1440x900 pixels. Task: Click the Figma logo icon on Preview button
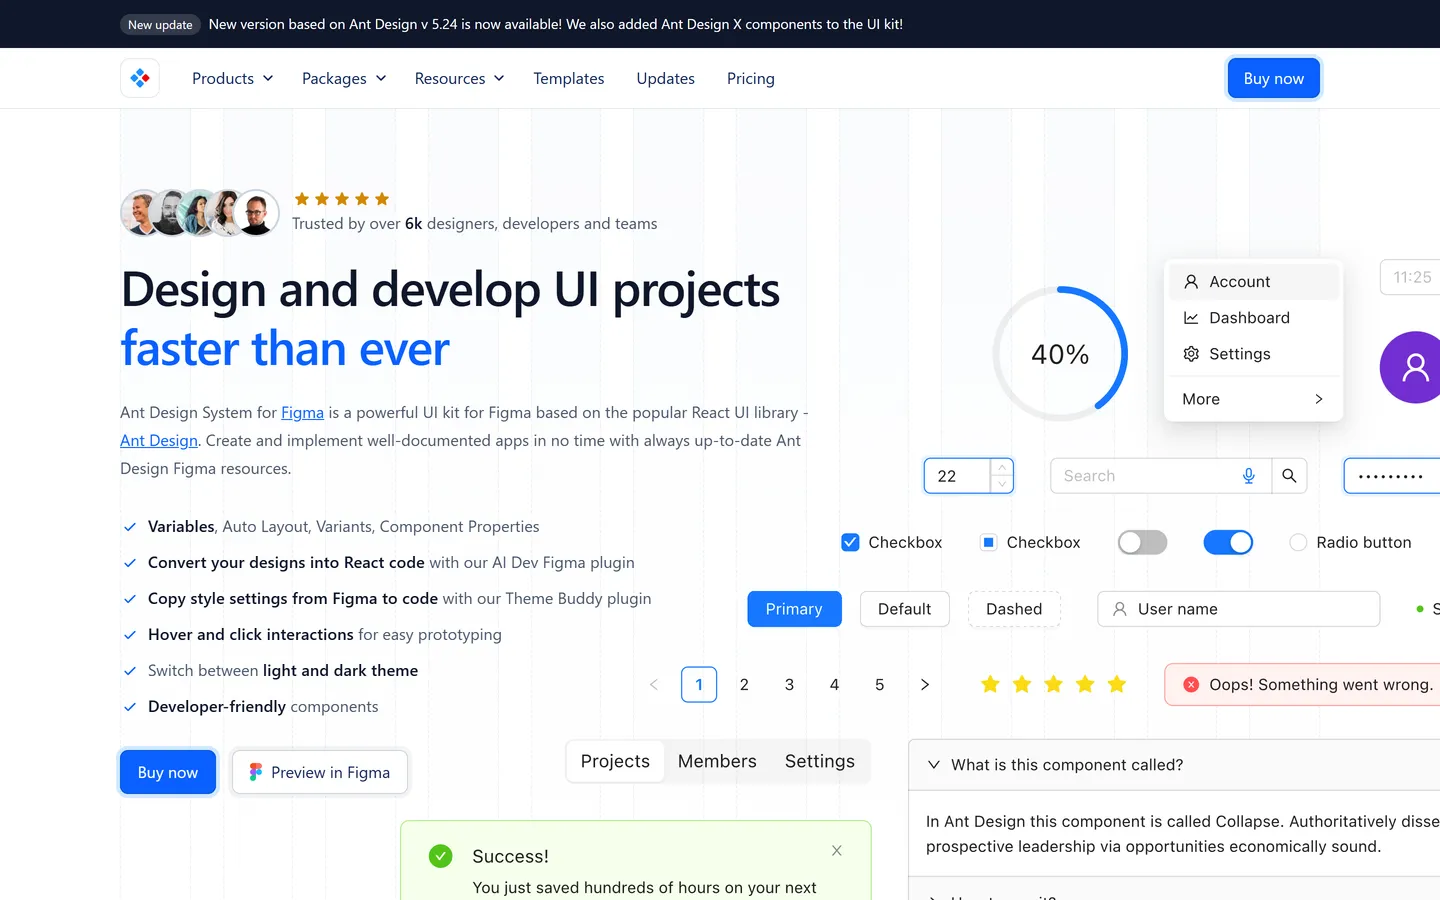click(x=256, y=772)
